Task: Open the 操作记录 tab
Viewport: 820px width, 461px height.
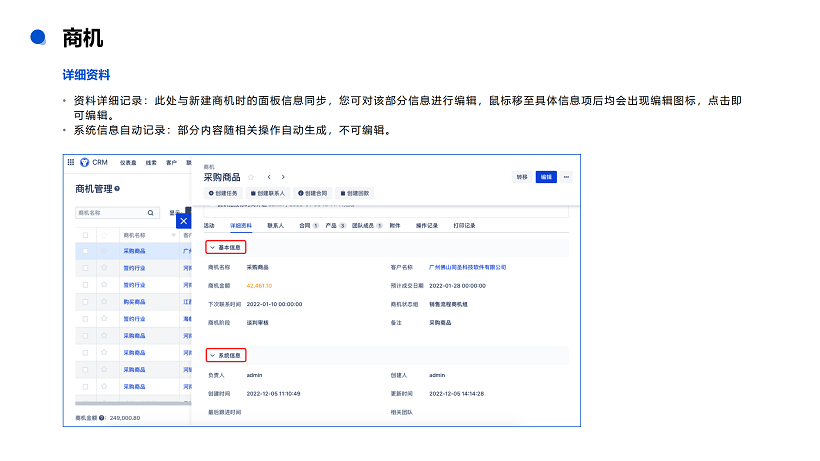Action: pyautogui.click(x=427, y=226)
